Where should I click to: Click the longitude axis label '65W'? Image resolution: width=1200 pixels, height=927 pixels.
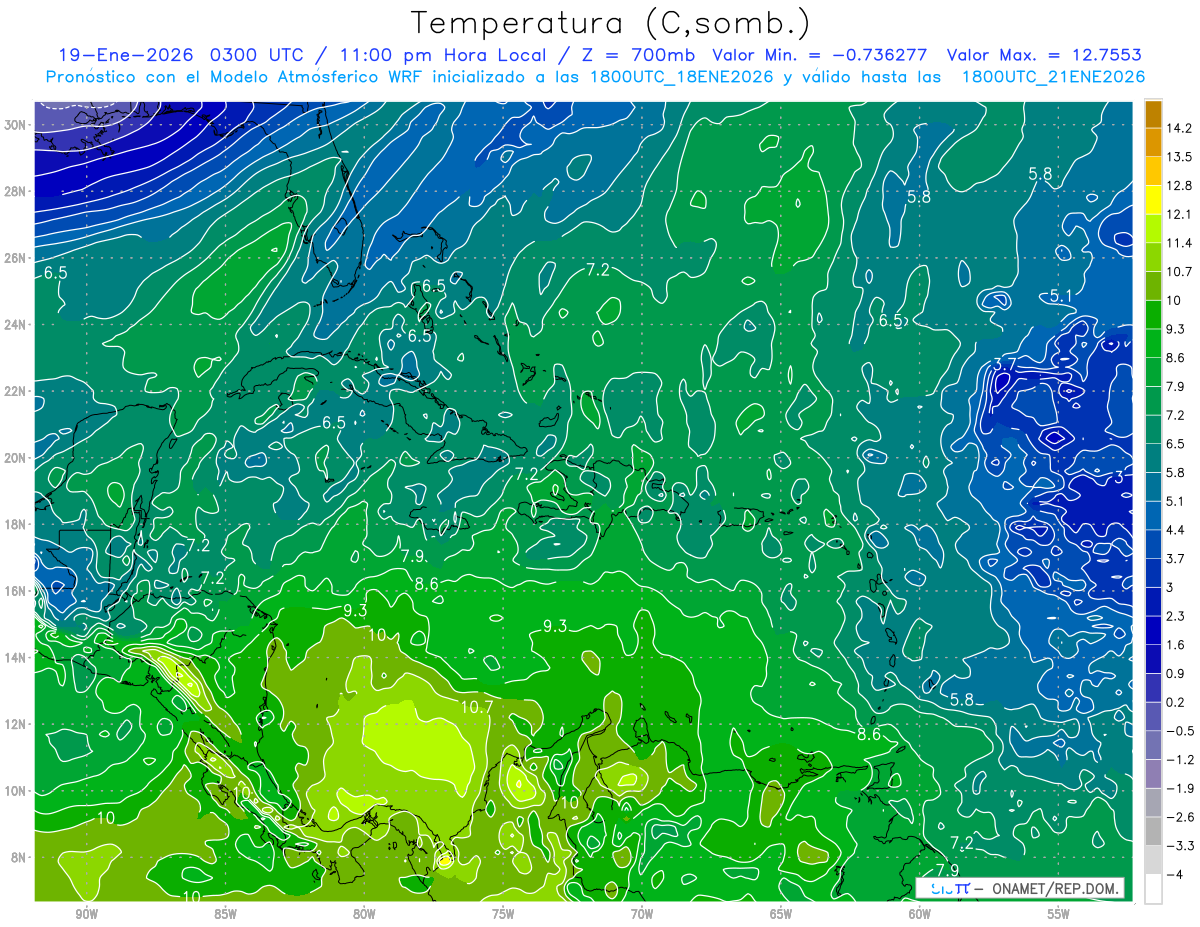[781, 914]
